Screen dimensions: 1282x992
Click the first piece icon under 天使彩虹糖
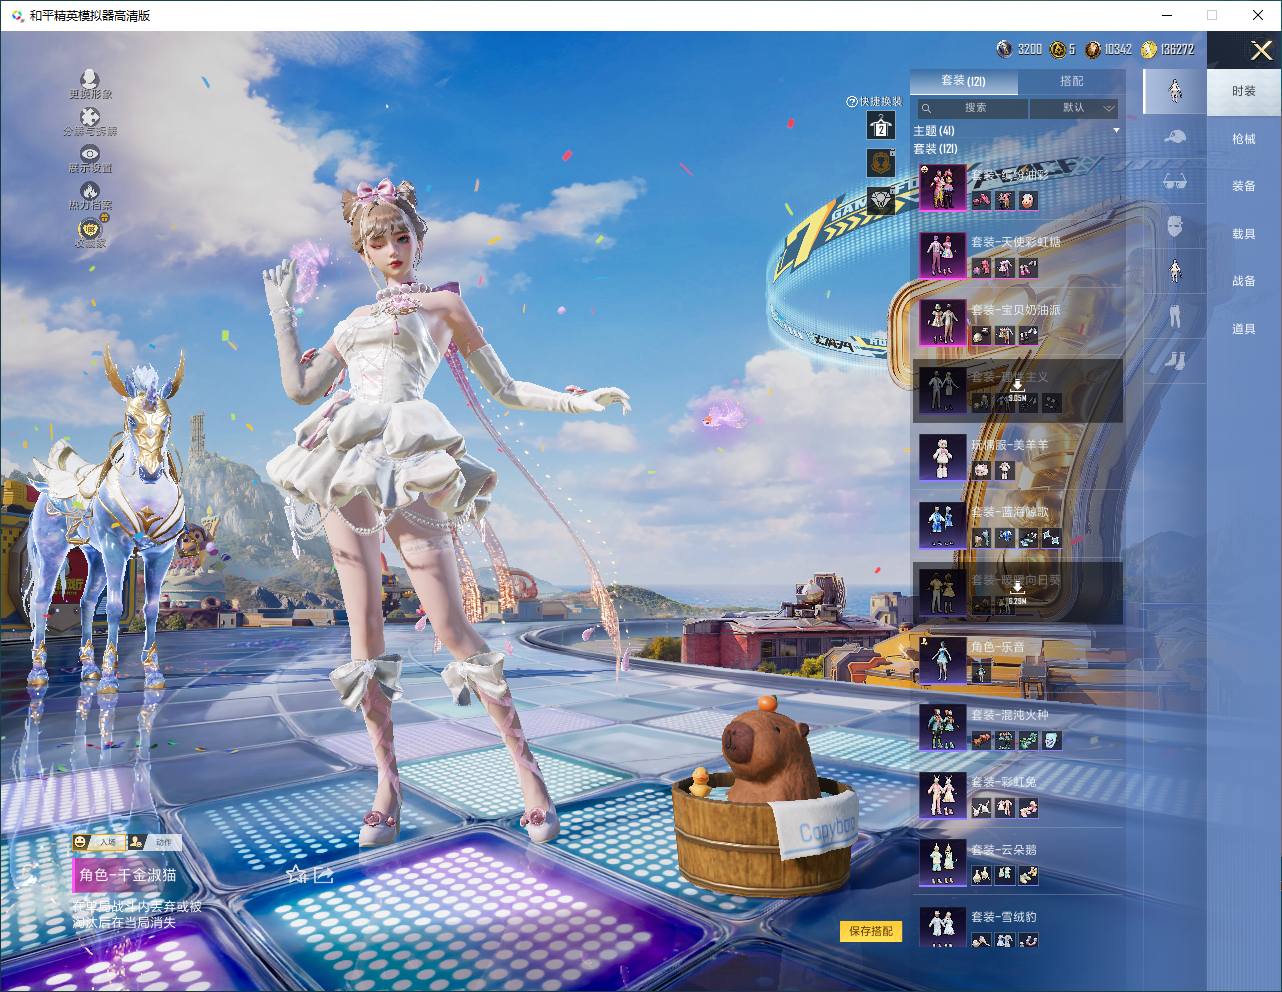click(x=981, y=268)
